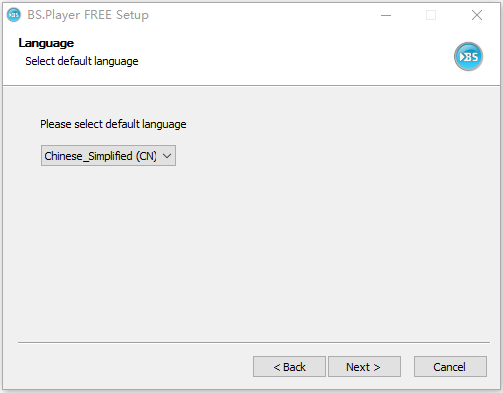Image resolution: width=503 pixels, height=393 pixels.
Task: Close the setup window with the X
Action: click(x=477, y=15)
